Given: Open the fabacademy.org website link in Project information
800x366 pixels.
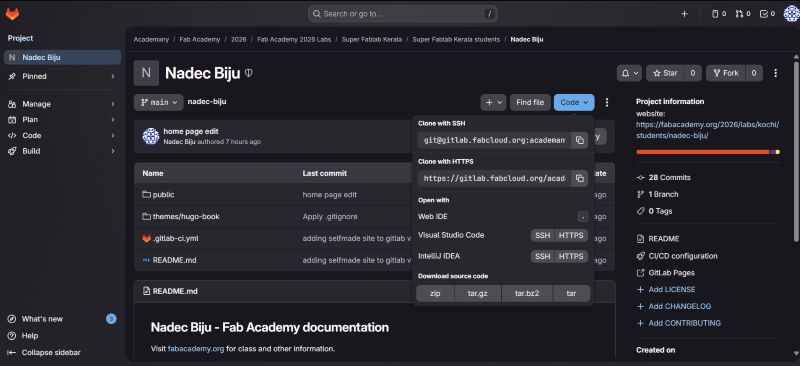Looking at the screenshot, I should coord(708,130).
